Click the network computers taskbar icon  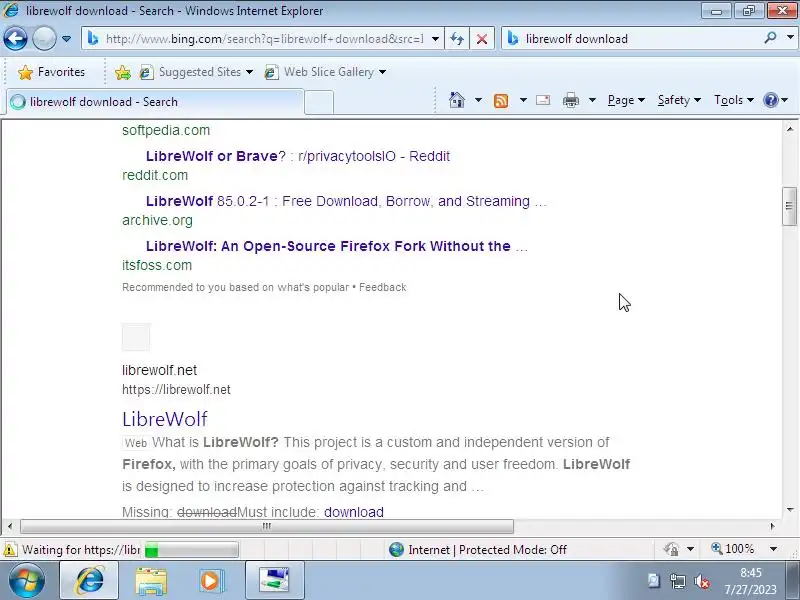pyautogui.click(x=274, y=581)
